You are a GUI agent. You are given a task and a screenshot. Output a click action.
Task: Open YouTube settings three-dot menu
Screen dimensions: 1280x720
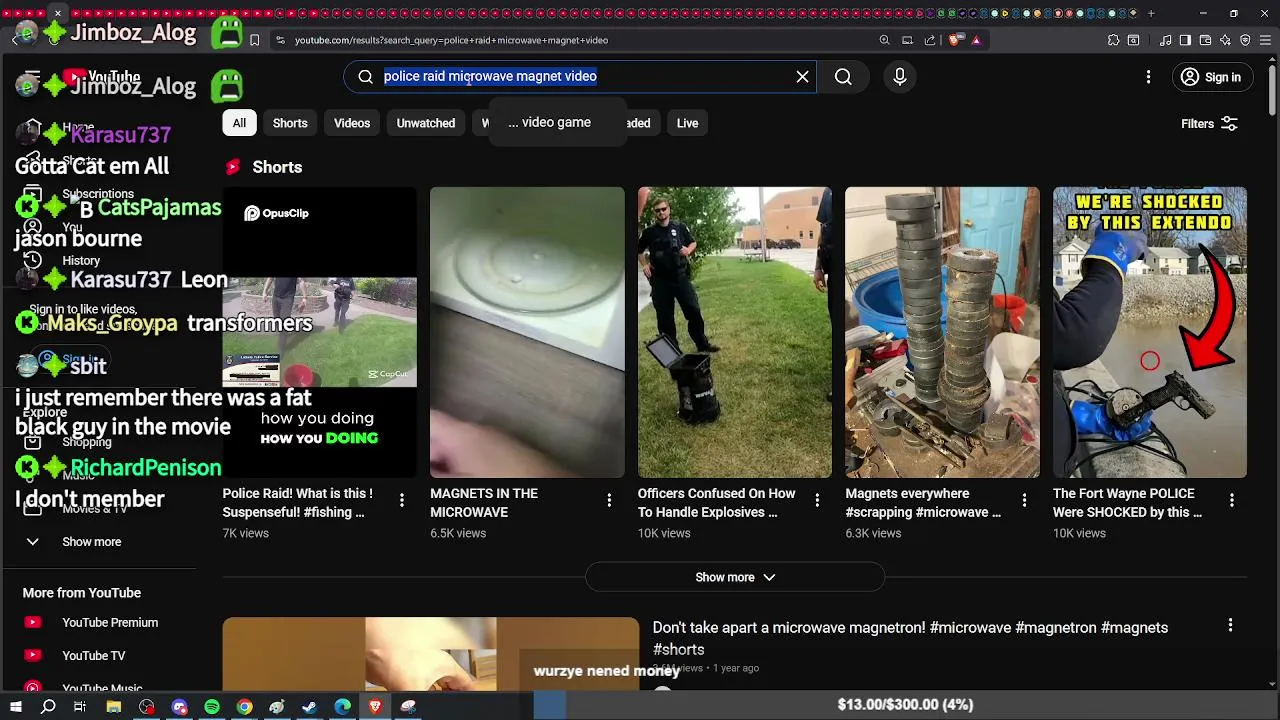click(1148, 77)
